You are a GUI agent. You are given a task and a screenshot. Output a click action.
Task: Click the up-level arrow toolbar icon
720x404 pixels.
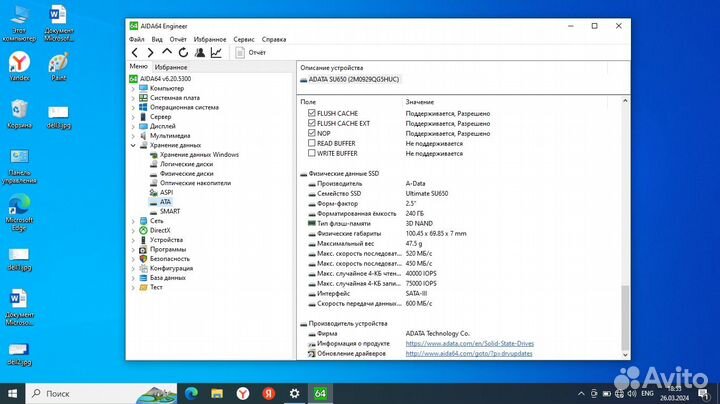[167, 52]
